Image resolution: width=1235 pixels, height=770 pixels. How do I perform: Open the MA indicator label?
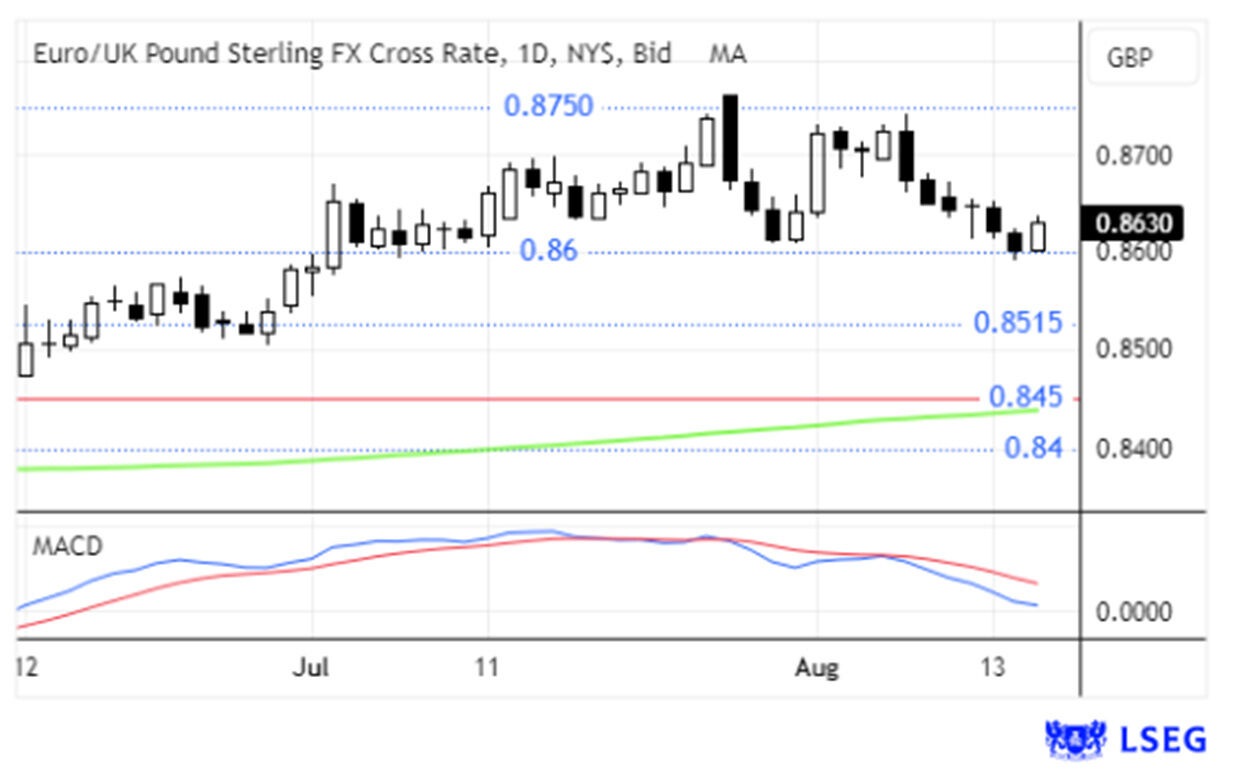[x=727, y=54]
